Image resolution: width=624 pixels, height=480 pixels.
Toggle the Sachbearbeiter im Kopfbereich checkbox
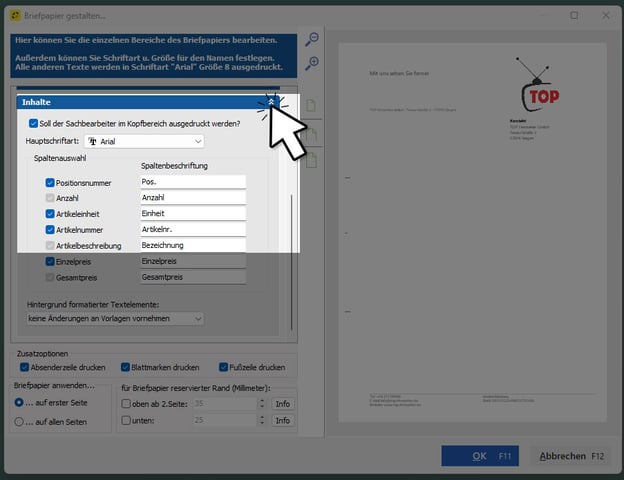34,123
